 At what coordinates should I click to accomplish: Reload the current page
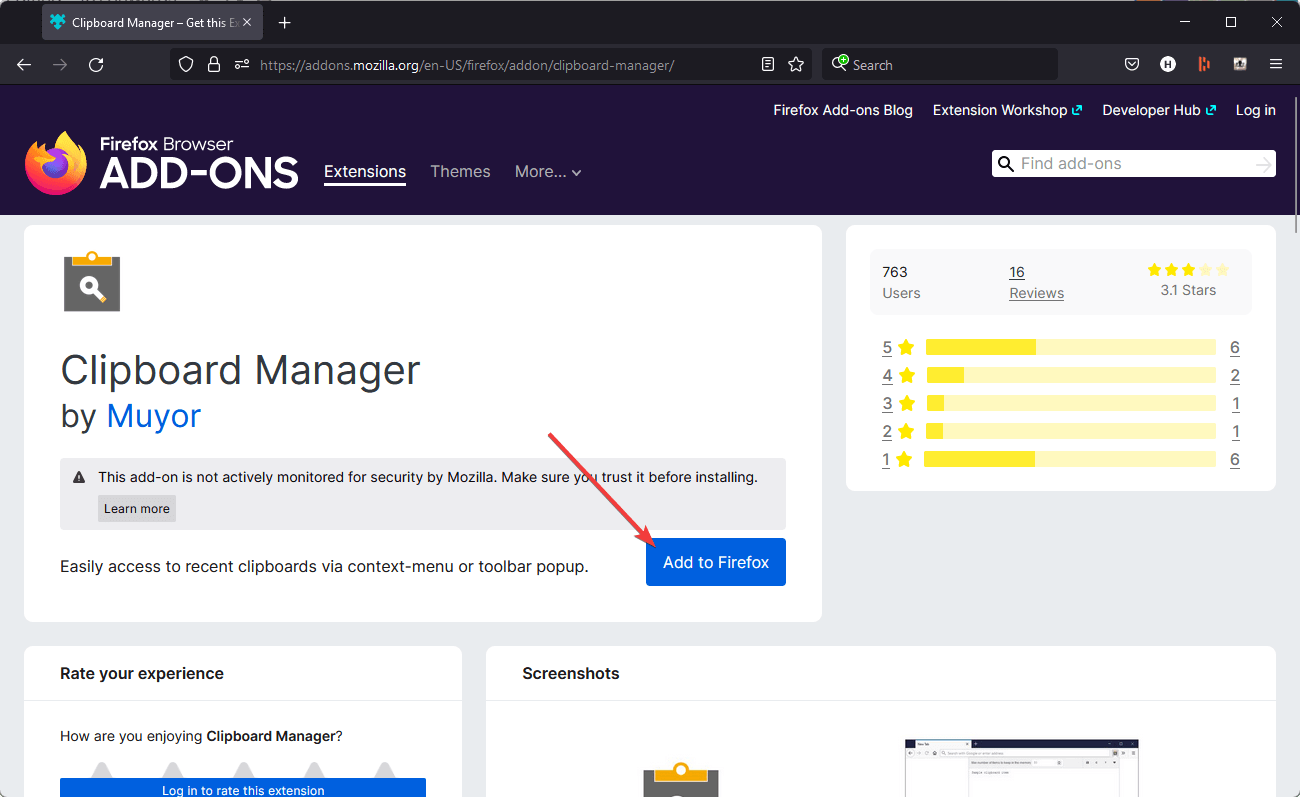pos(96,64)
